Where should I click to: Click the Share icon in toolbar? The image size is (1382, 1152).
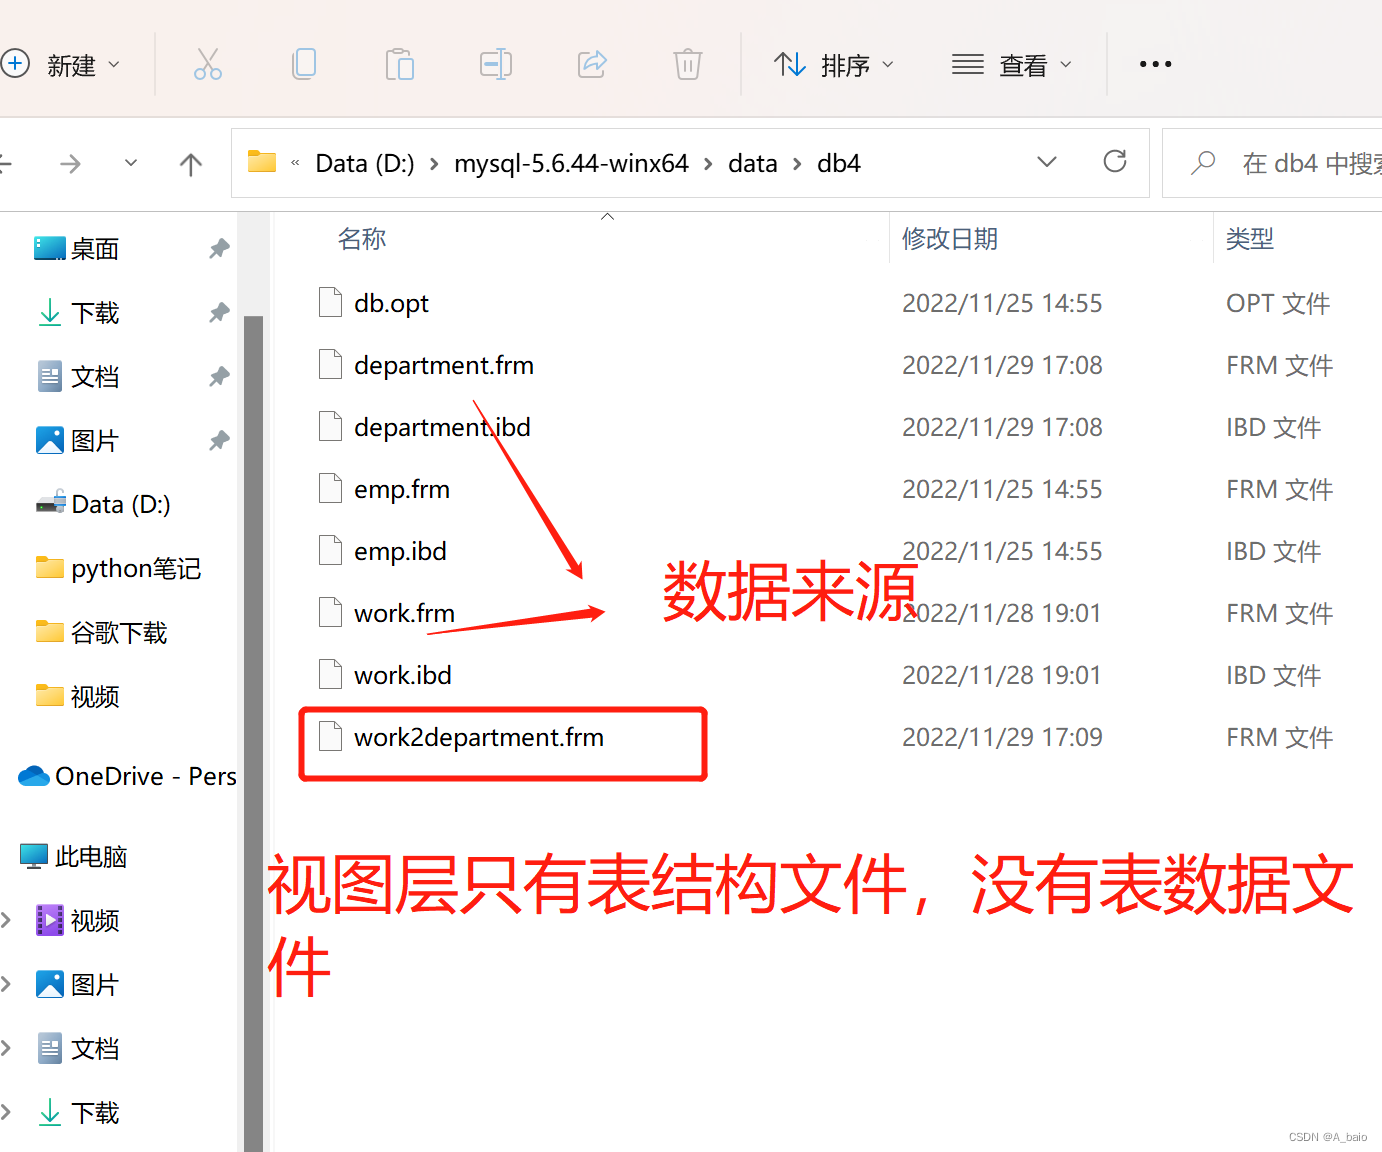(592, 64)
